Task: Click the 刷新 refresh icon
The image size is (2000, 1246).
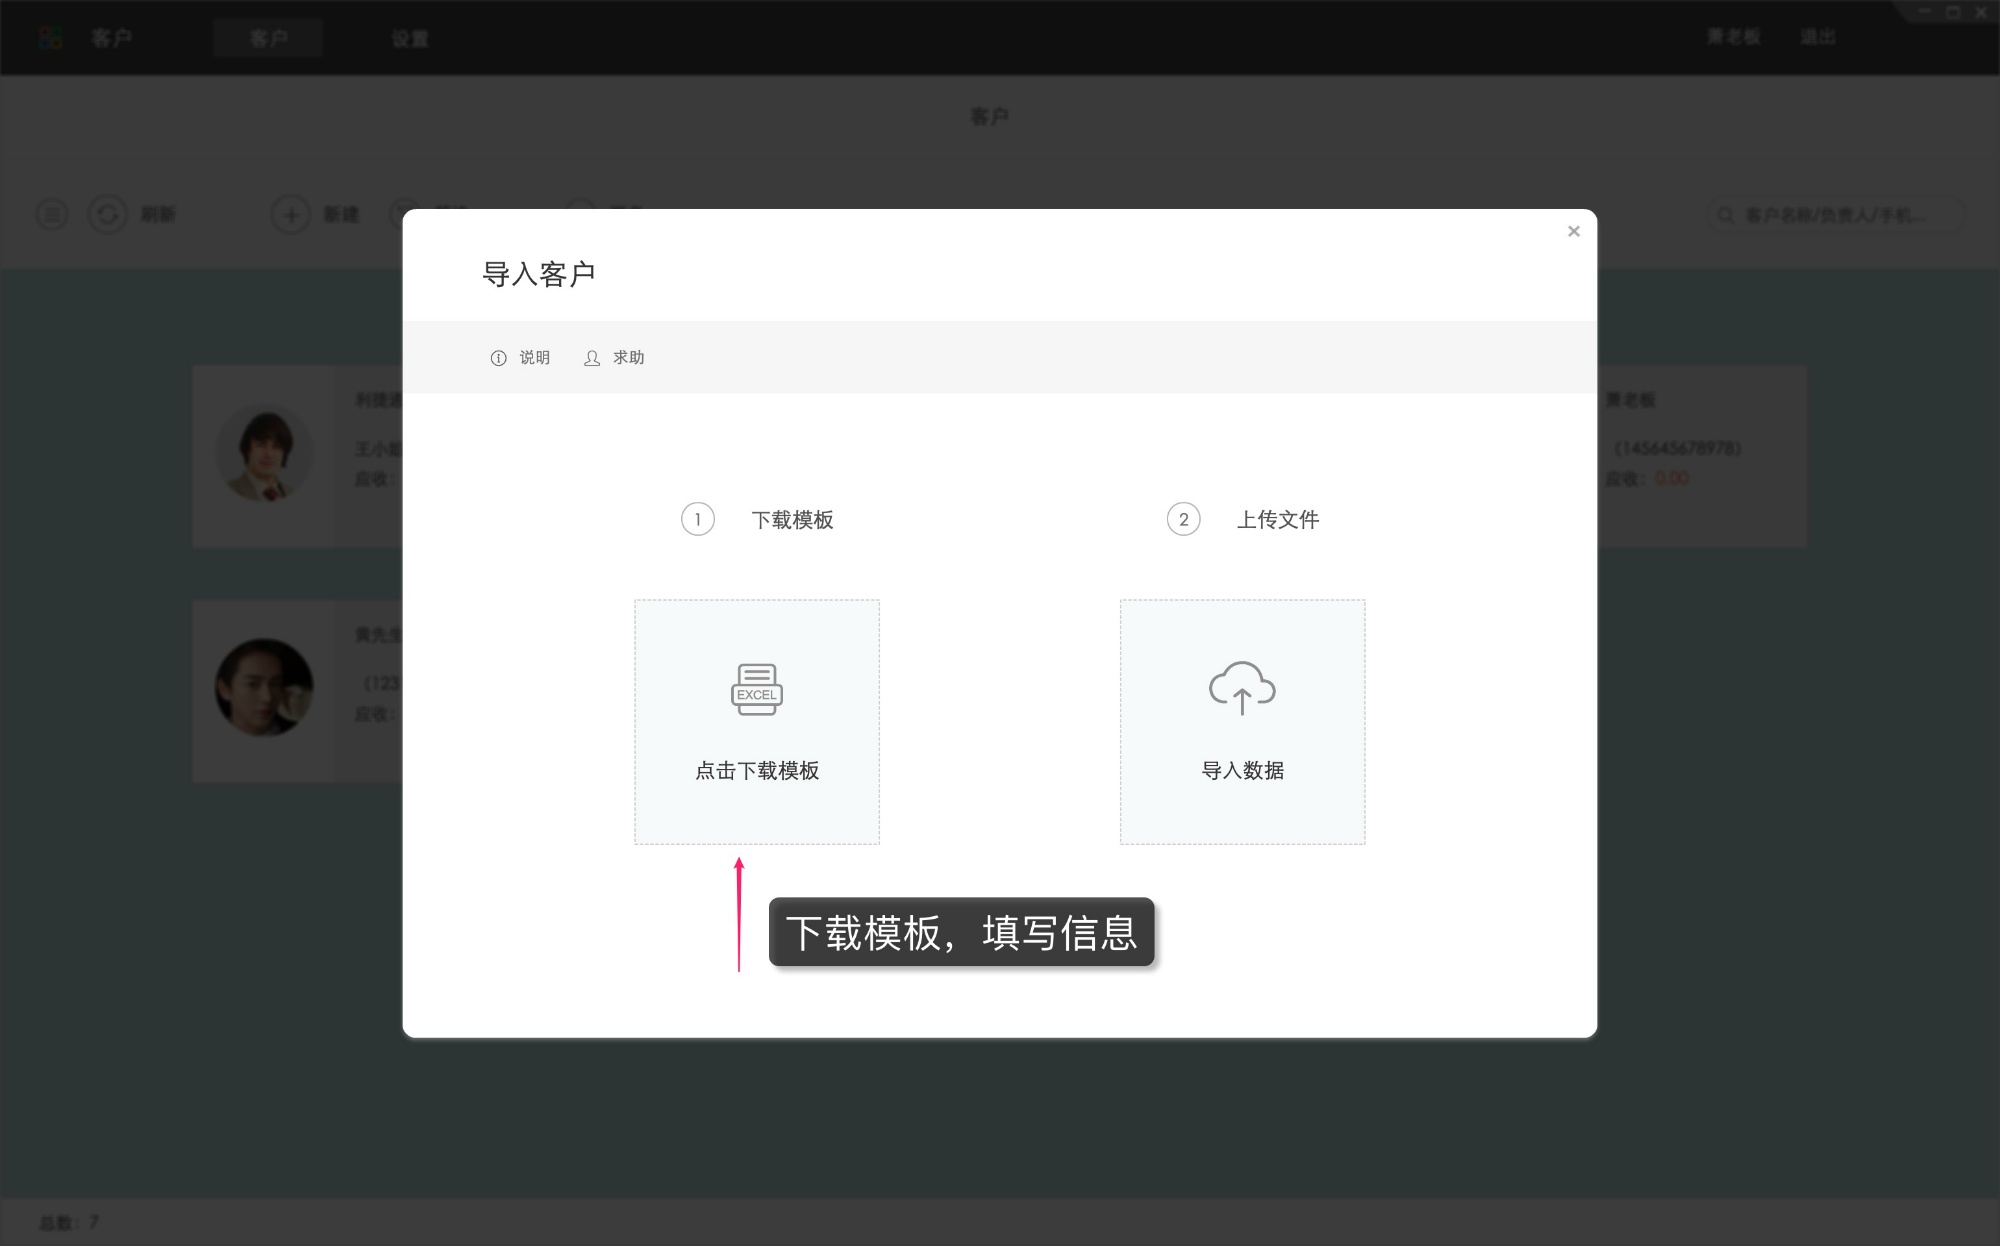Action: tap(109, 214)
